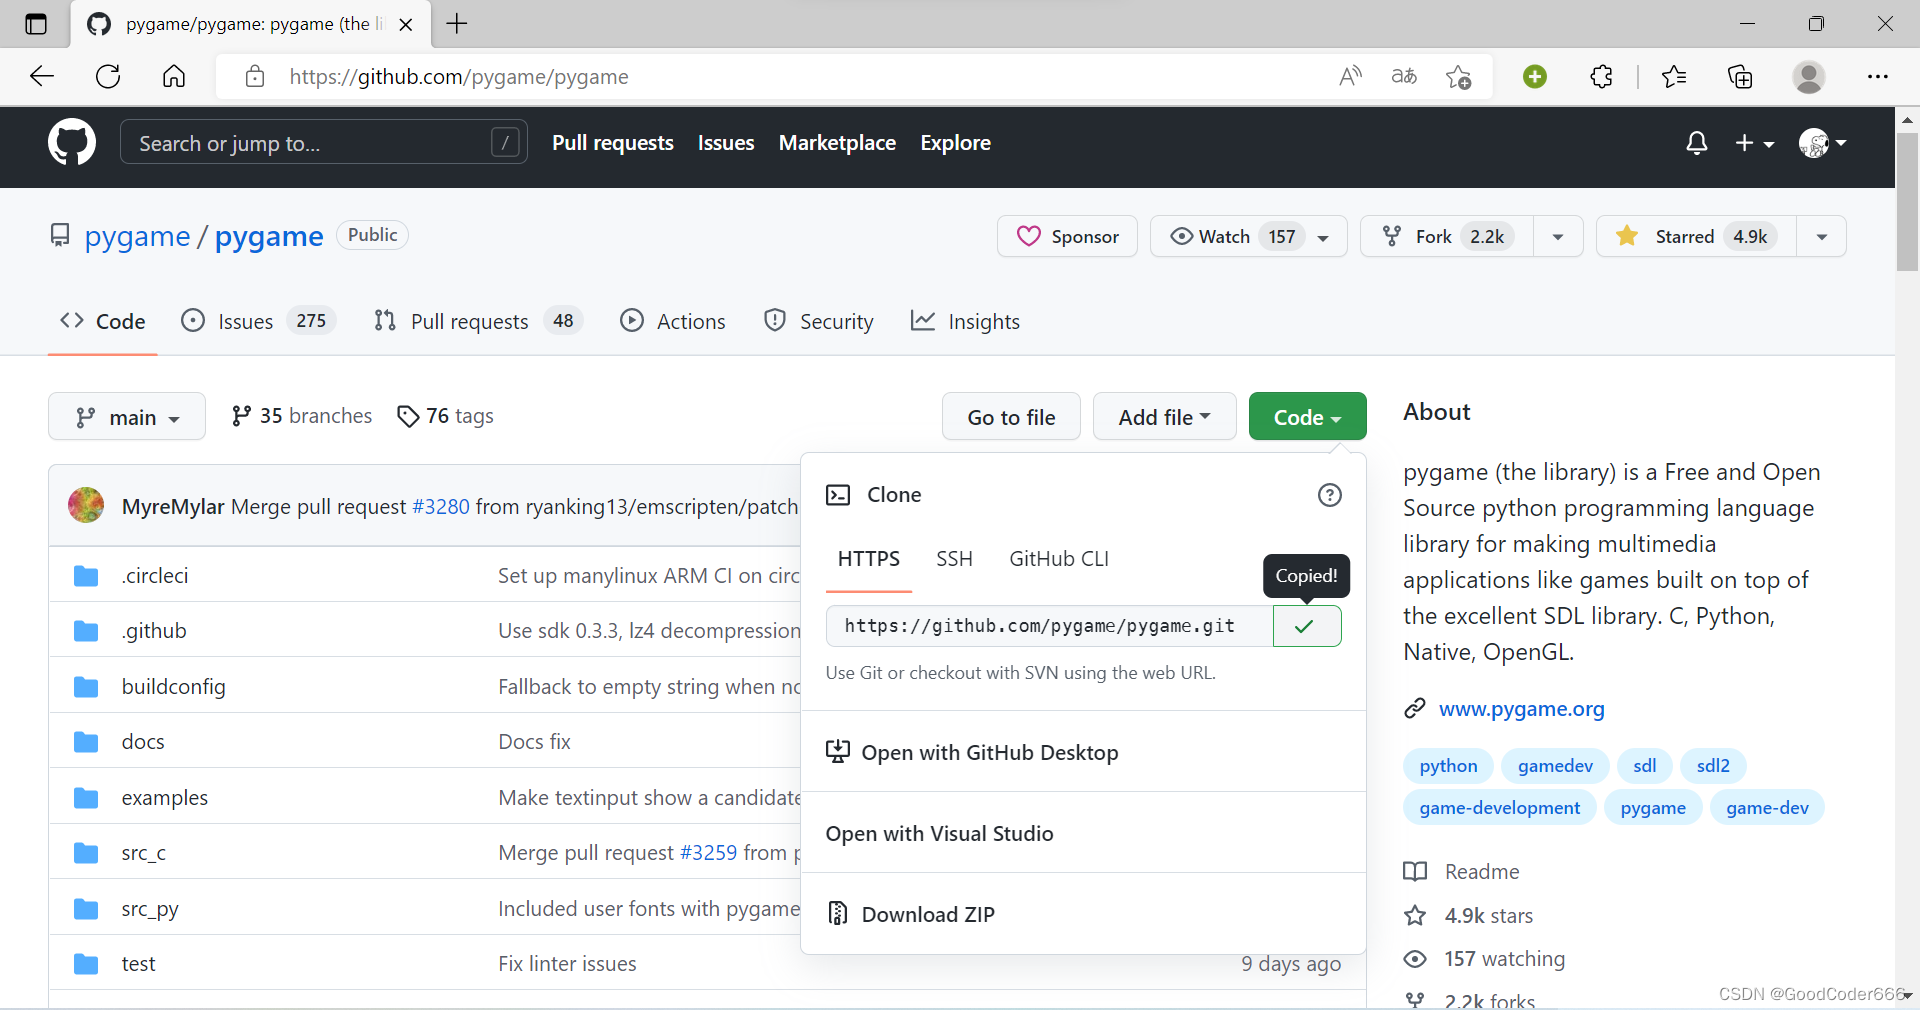Click the GitHub Octocat logo
The height and width of the screenshot is (1010, 1920).
(x=72, y=142)
